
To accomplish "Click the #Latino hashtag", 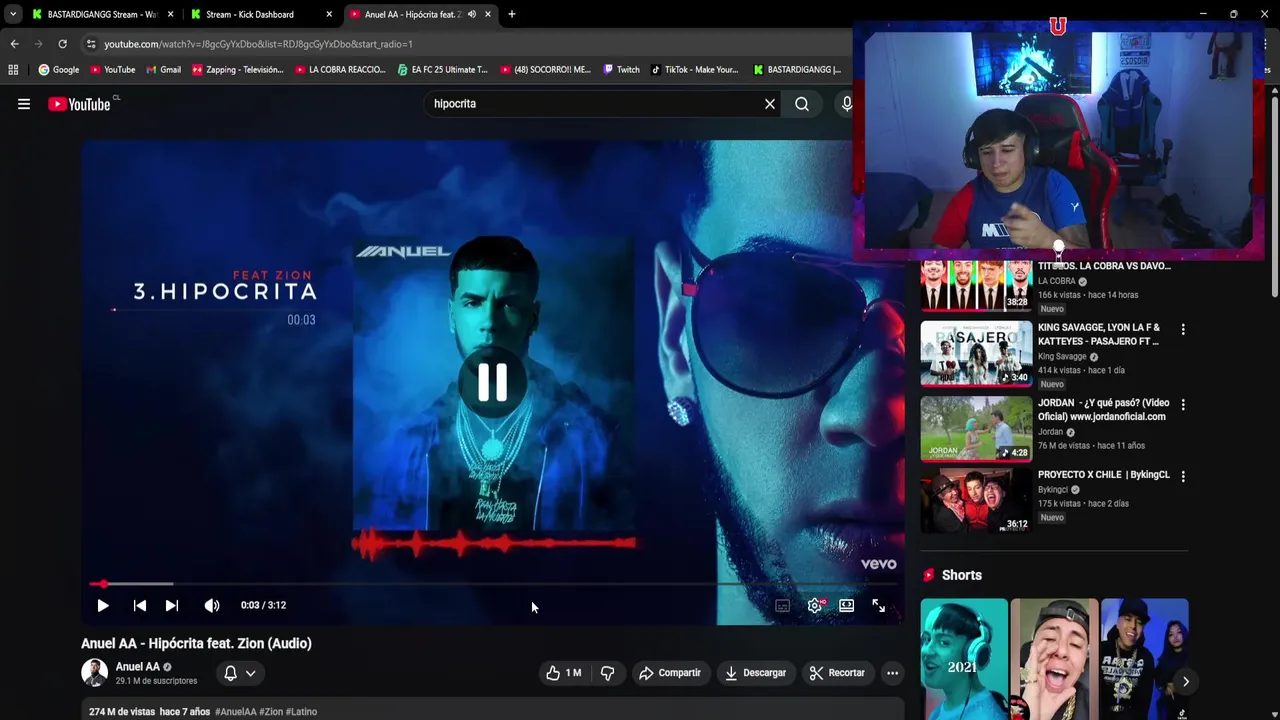I will (x=301, y=712).
